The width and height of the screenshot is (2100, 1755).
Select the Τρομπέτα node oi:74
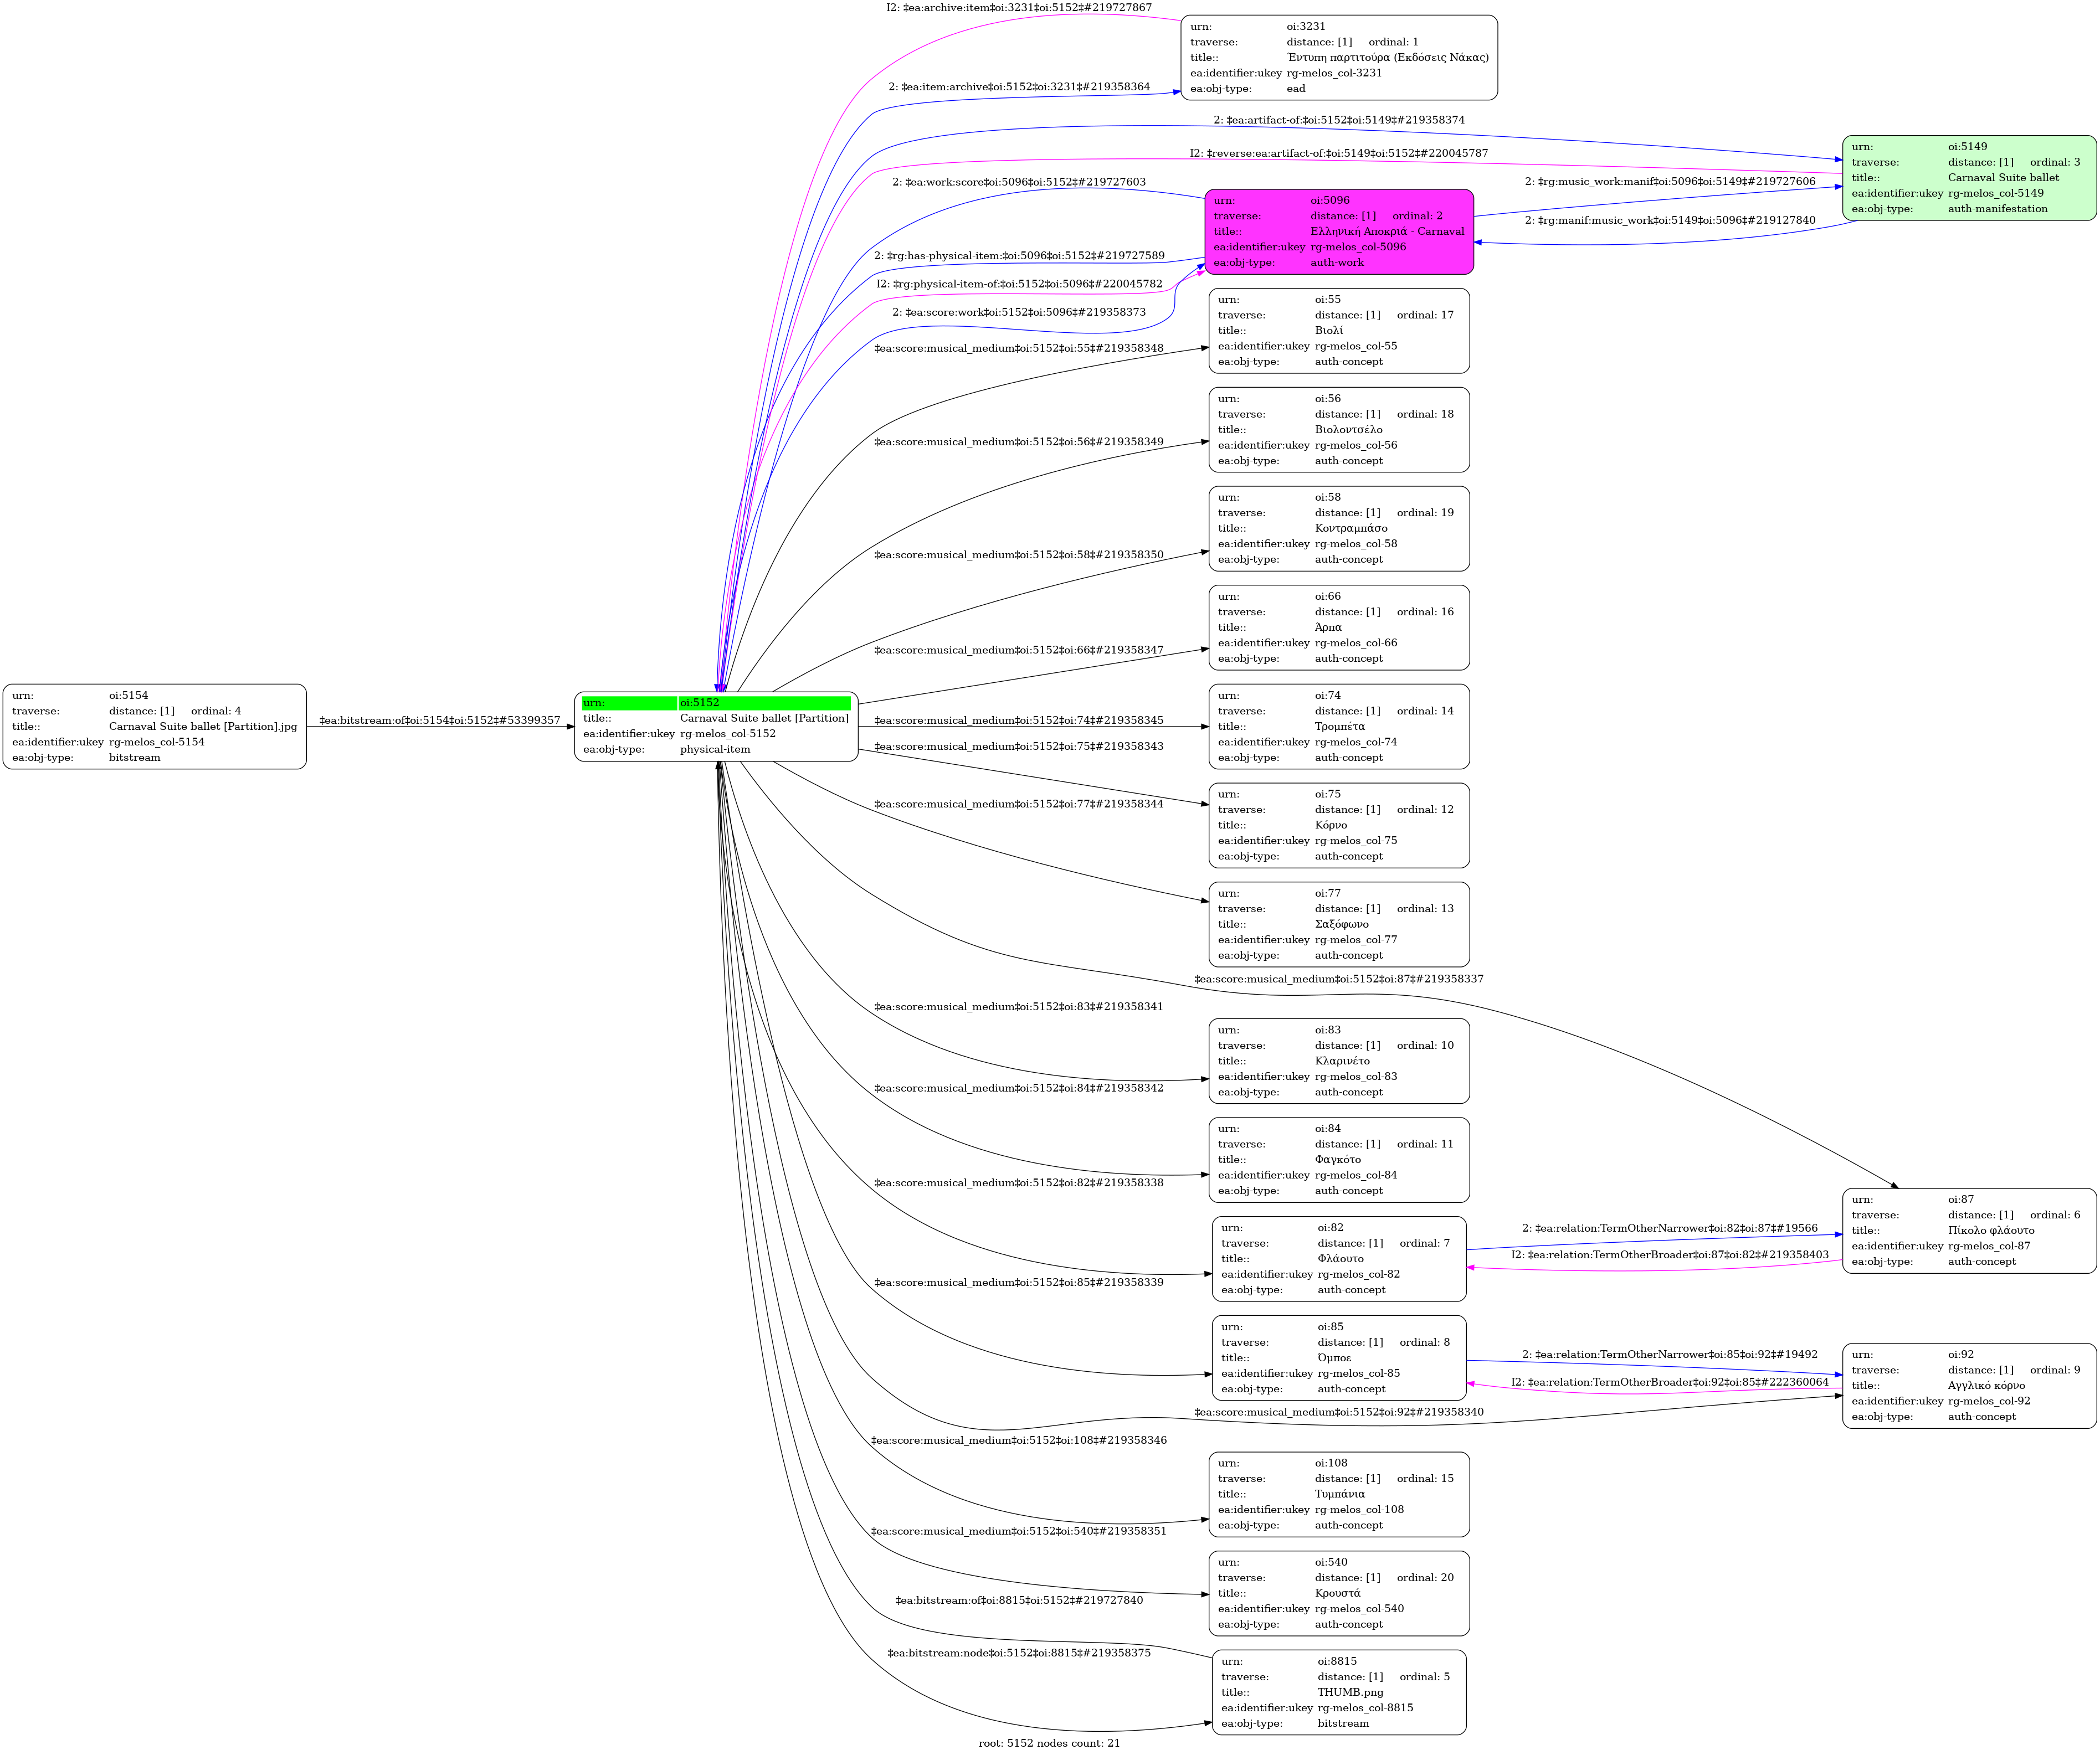click(1338, 726)
